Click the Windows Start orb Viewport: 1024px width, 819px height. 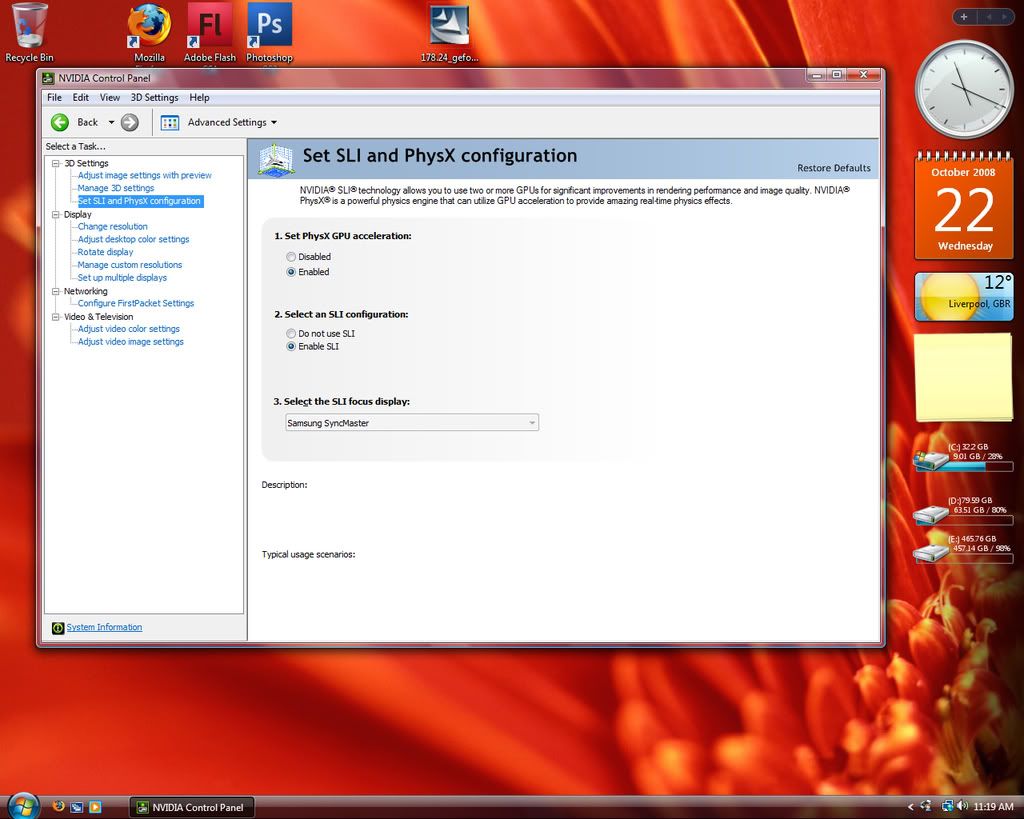coord(22,805)
